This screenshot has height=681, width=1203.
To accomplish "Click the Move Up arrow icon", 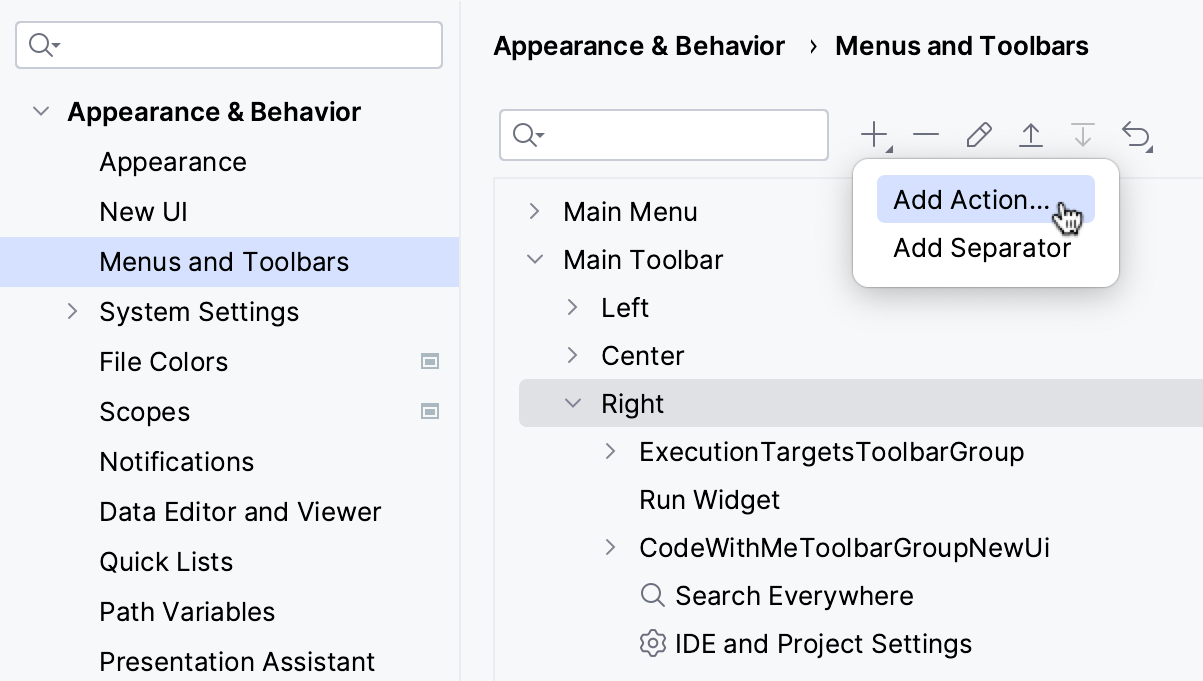I will (x=1031, y=134).
